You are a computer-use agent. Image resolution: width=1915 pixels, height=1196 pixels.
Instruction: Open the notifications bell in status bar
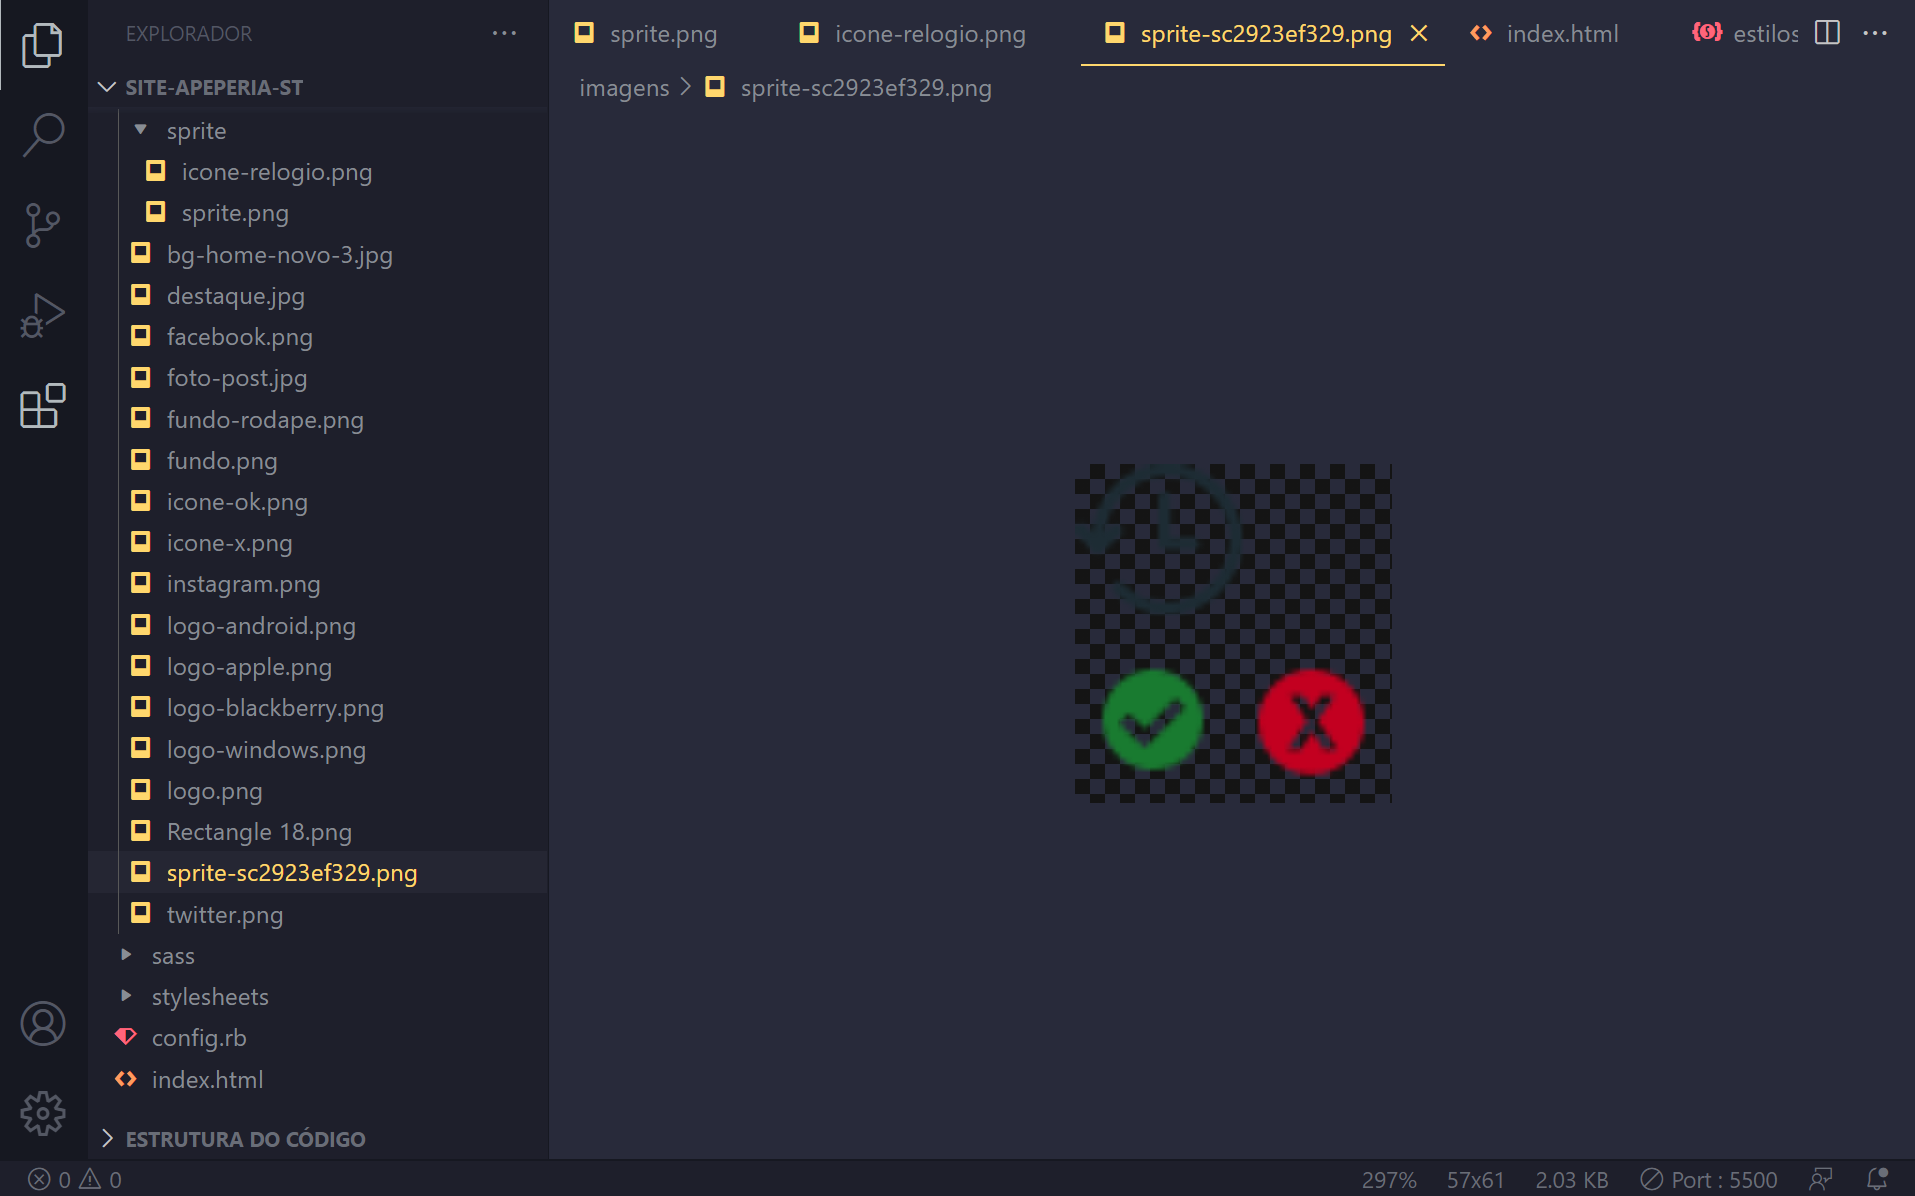(x=1877, y=1179)
